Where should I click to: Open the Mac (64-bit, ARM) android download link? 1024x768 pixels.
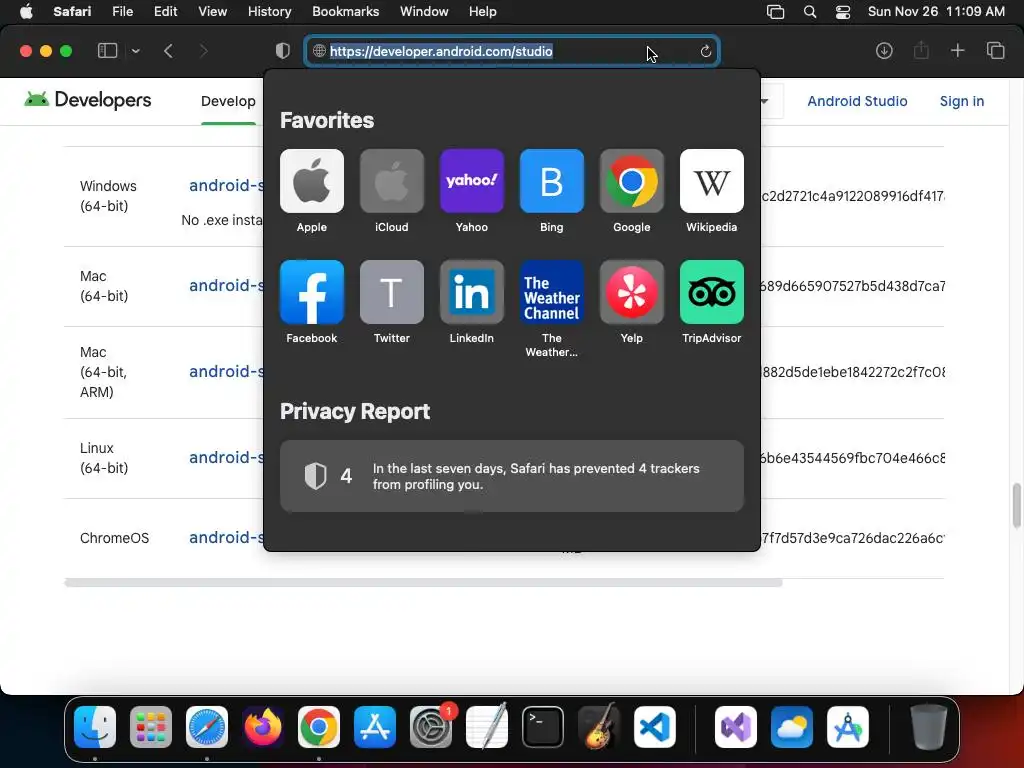pos(226,372)
